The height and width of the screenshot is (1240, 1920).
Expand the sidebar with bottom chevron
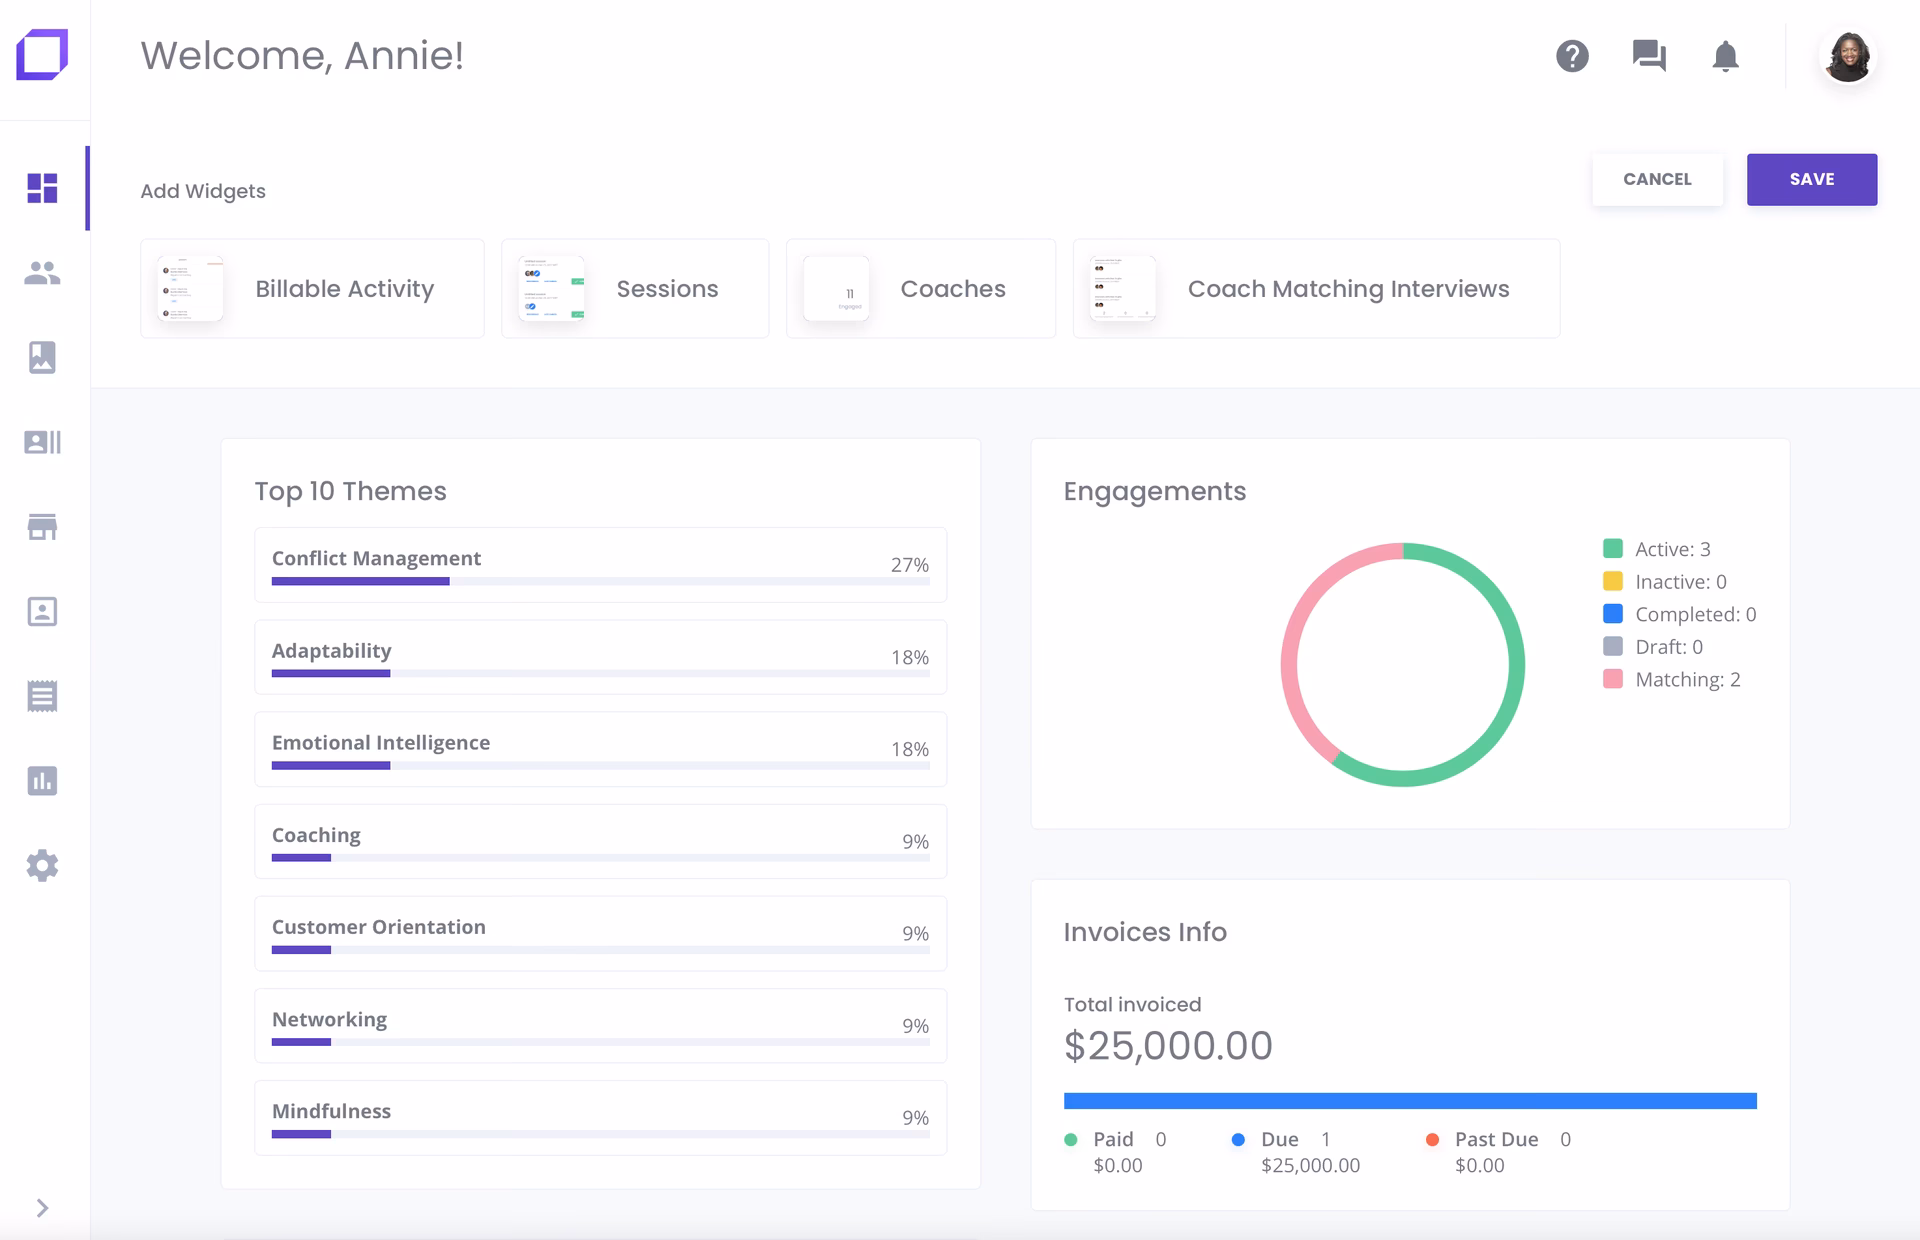(42, 1208)
